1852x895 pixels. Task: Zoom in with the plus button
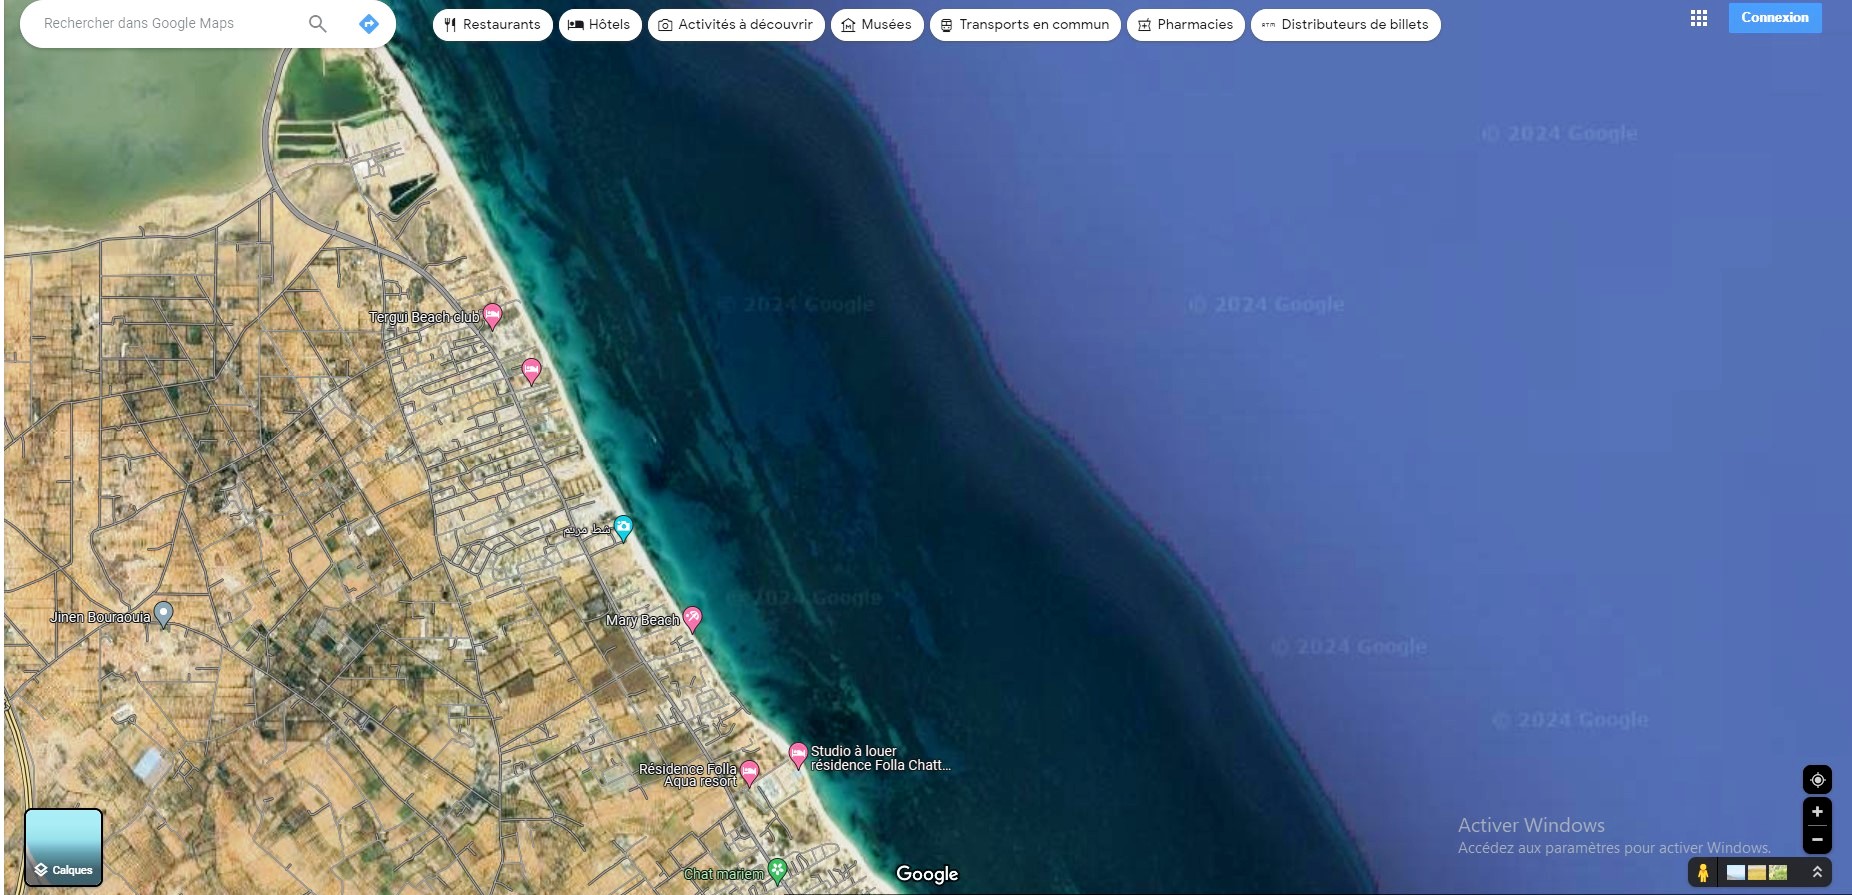[x=1817, y=812]
